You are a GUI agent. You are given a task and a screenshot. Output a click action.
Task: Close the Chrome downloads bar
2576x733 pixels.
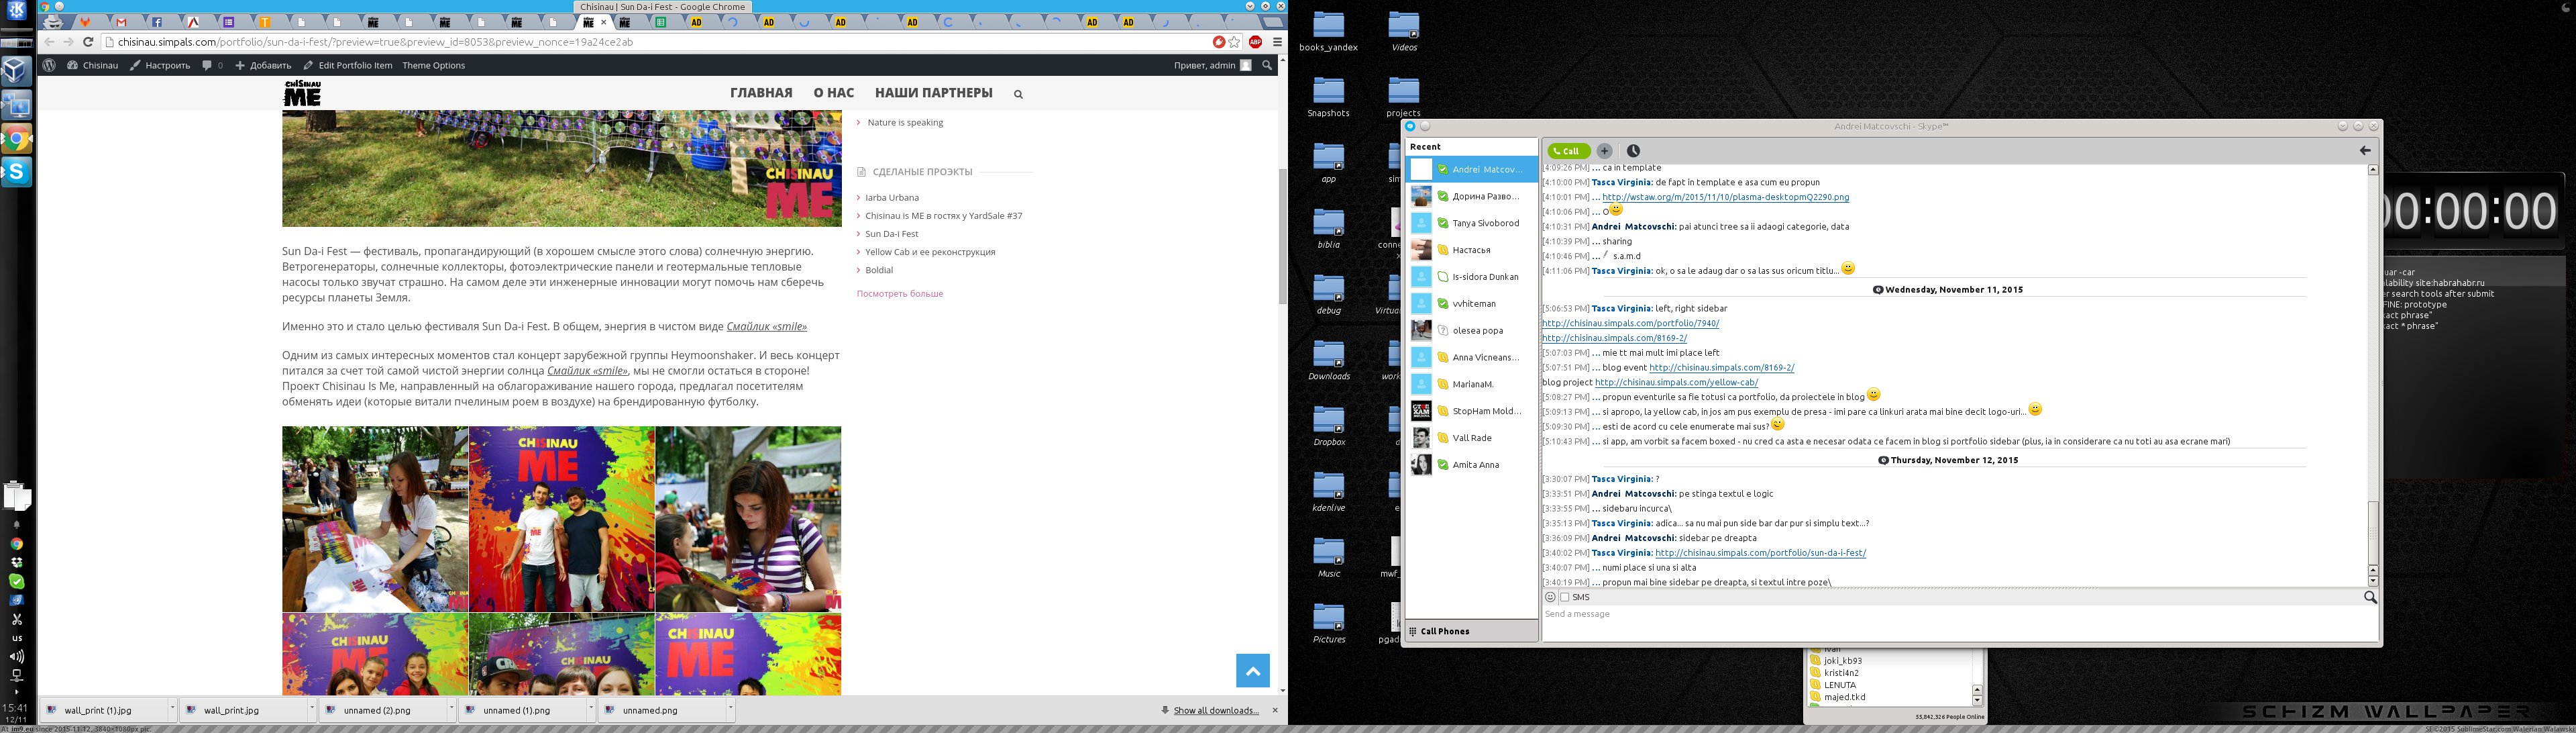click(x=1275, y=710)
